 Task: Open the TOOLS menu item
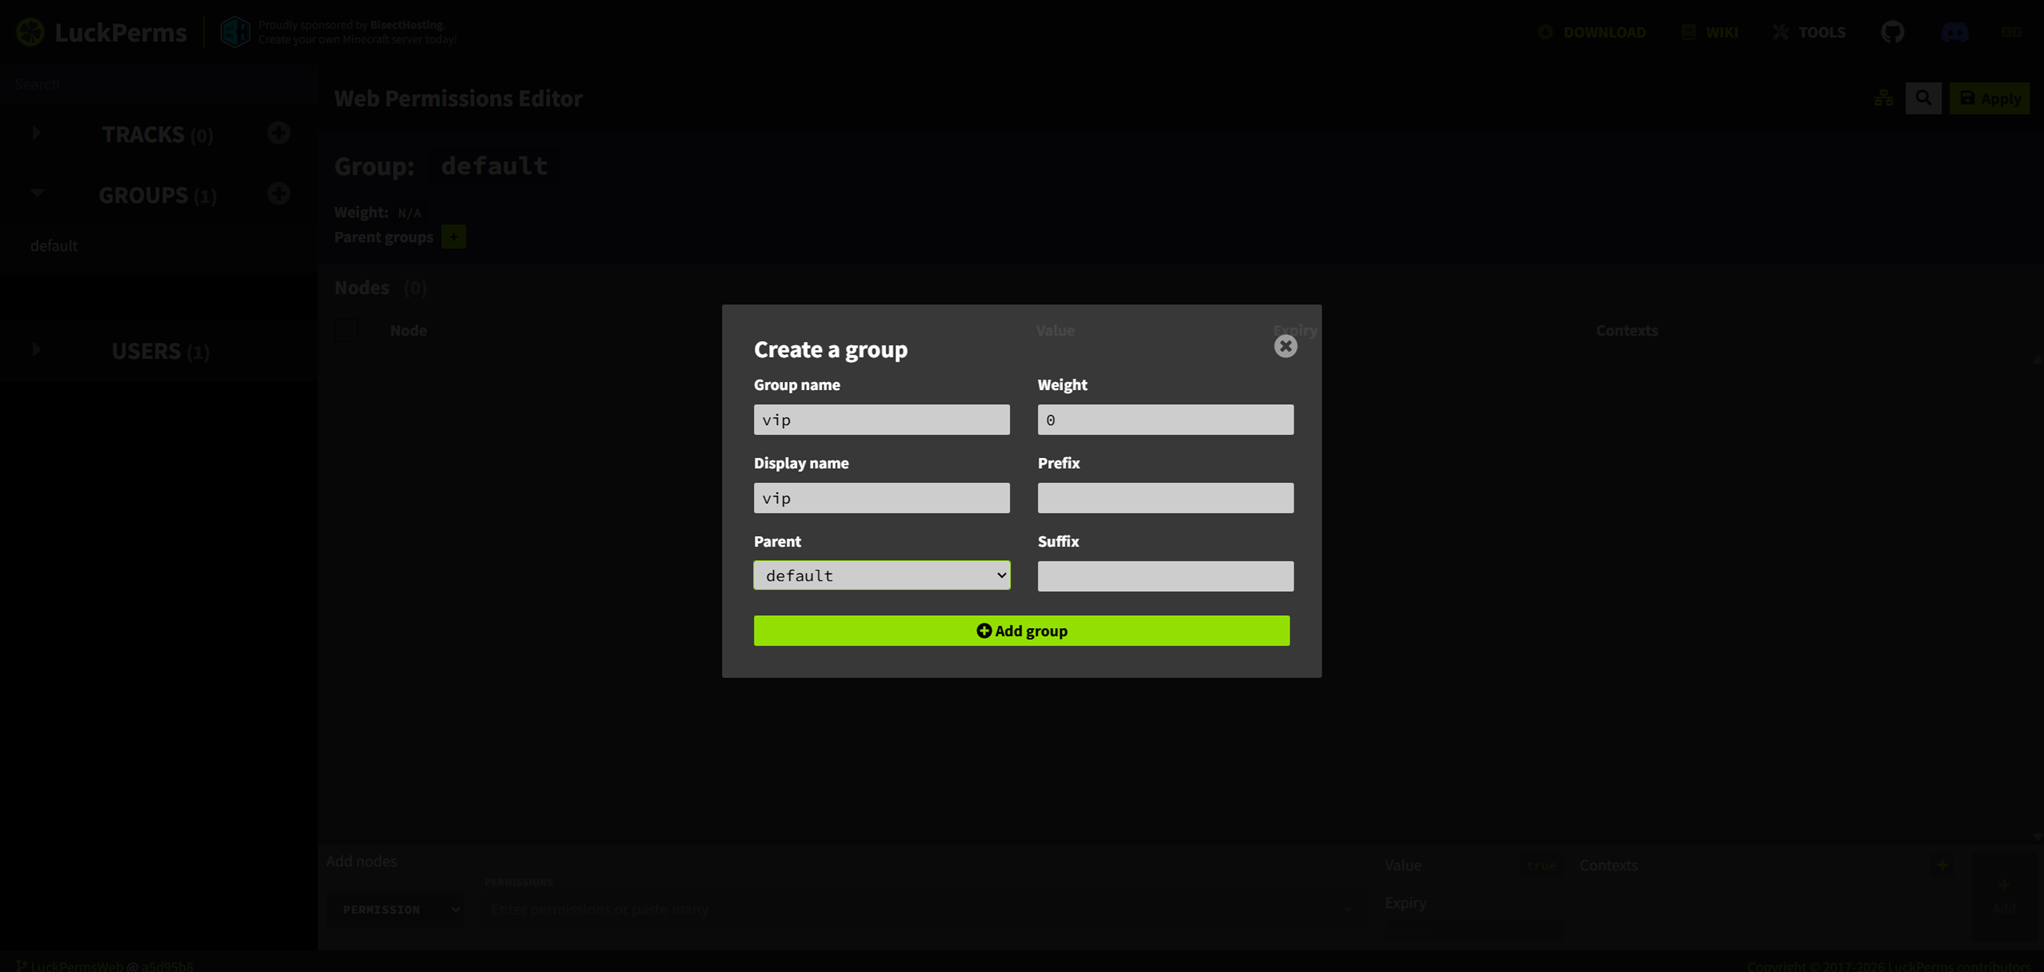(x=1809, y=32)
